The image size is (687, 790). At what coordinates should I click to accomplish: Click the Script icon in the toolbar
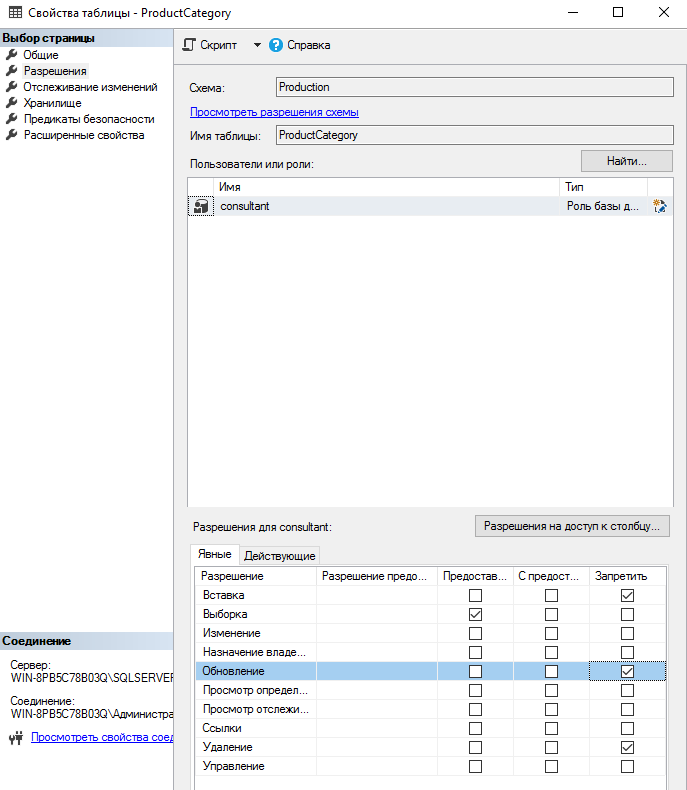[189, 45]
